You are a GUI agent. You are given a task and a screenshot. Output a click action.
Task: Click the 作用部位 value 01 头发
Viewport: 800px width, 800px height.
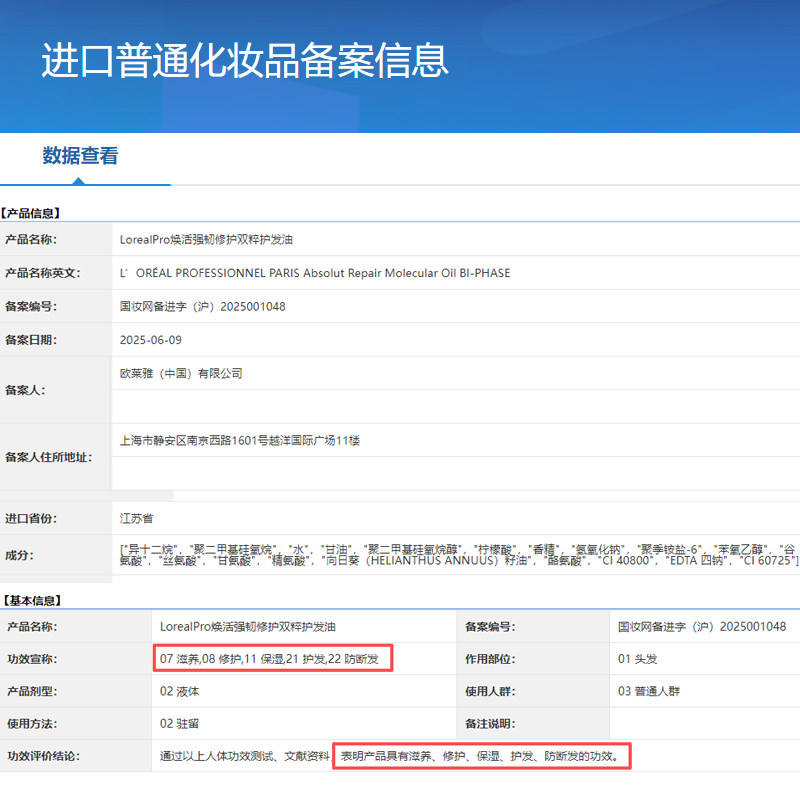click(x=638, y=659)
